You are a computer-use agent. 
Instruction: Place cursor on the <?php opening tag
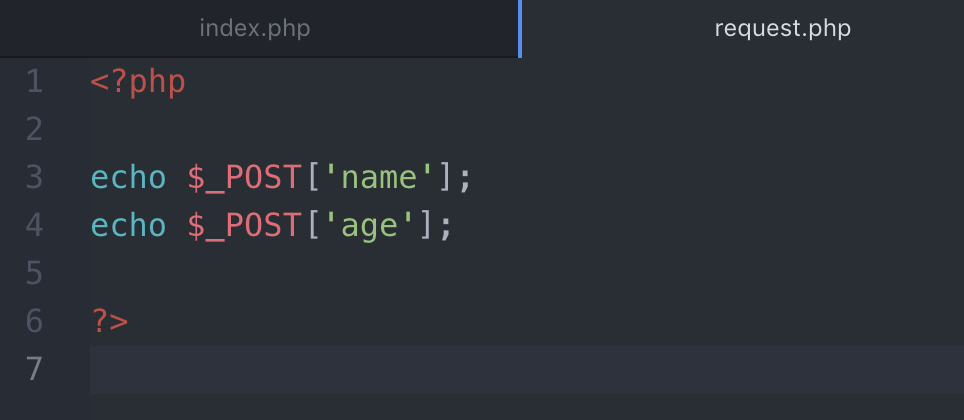click(138, 82)
